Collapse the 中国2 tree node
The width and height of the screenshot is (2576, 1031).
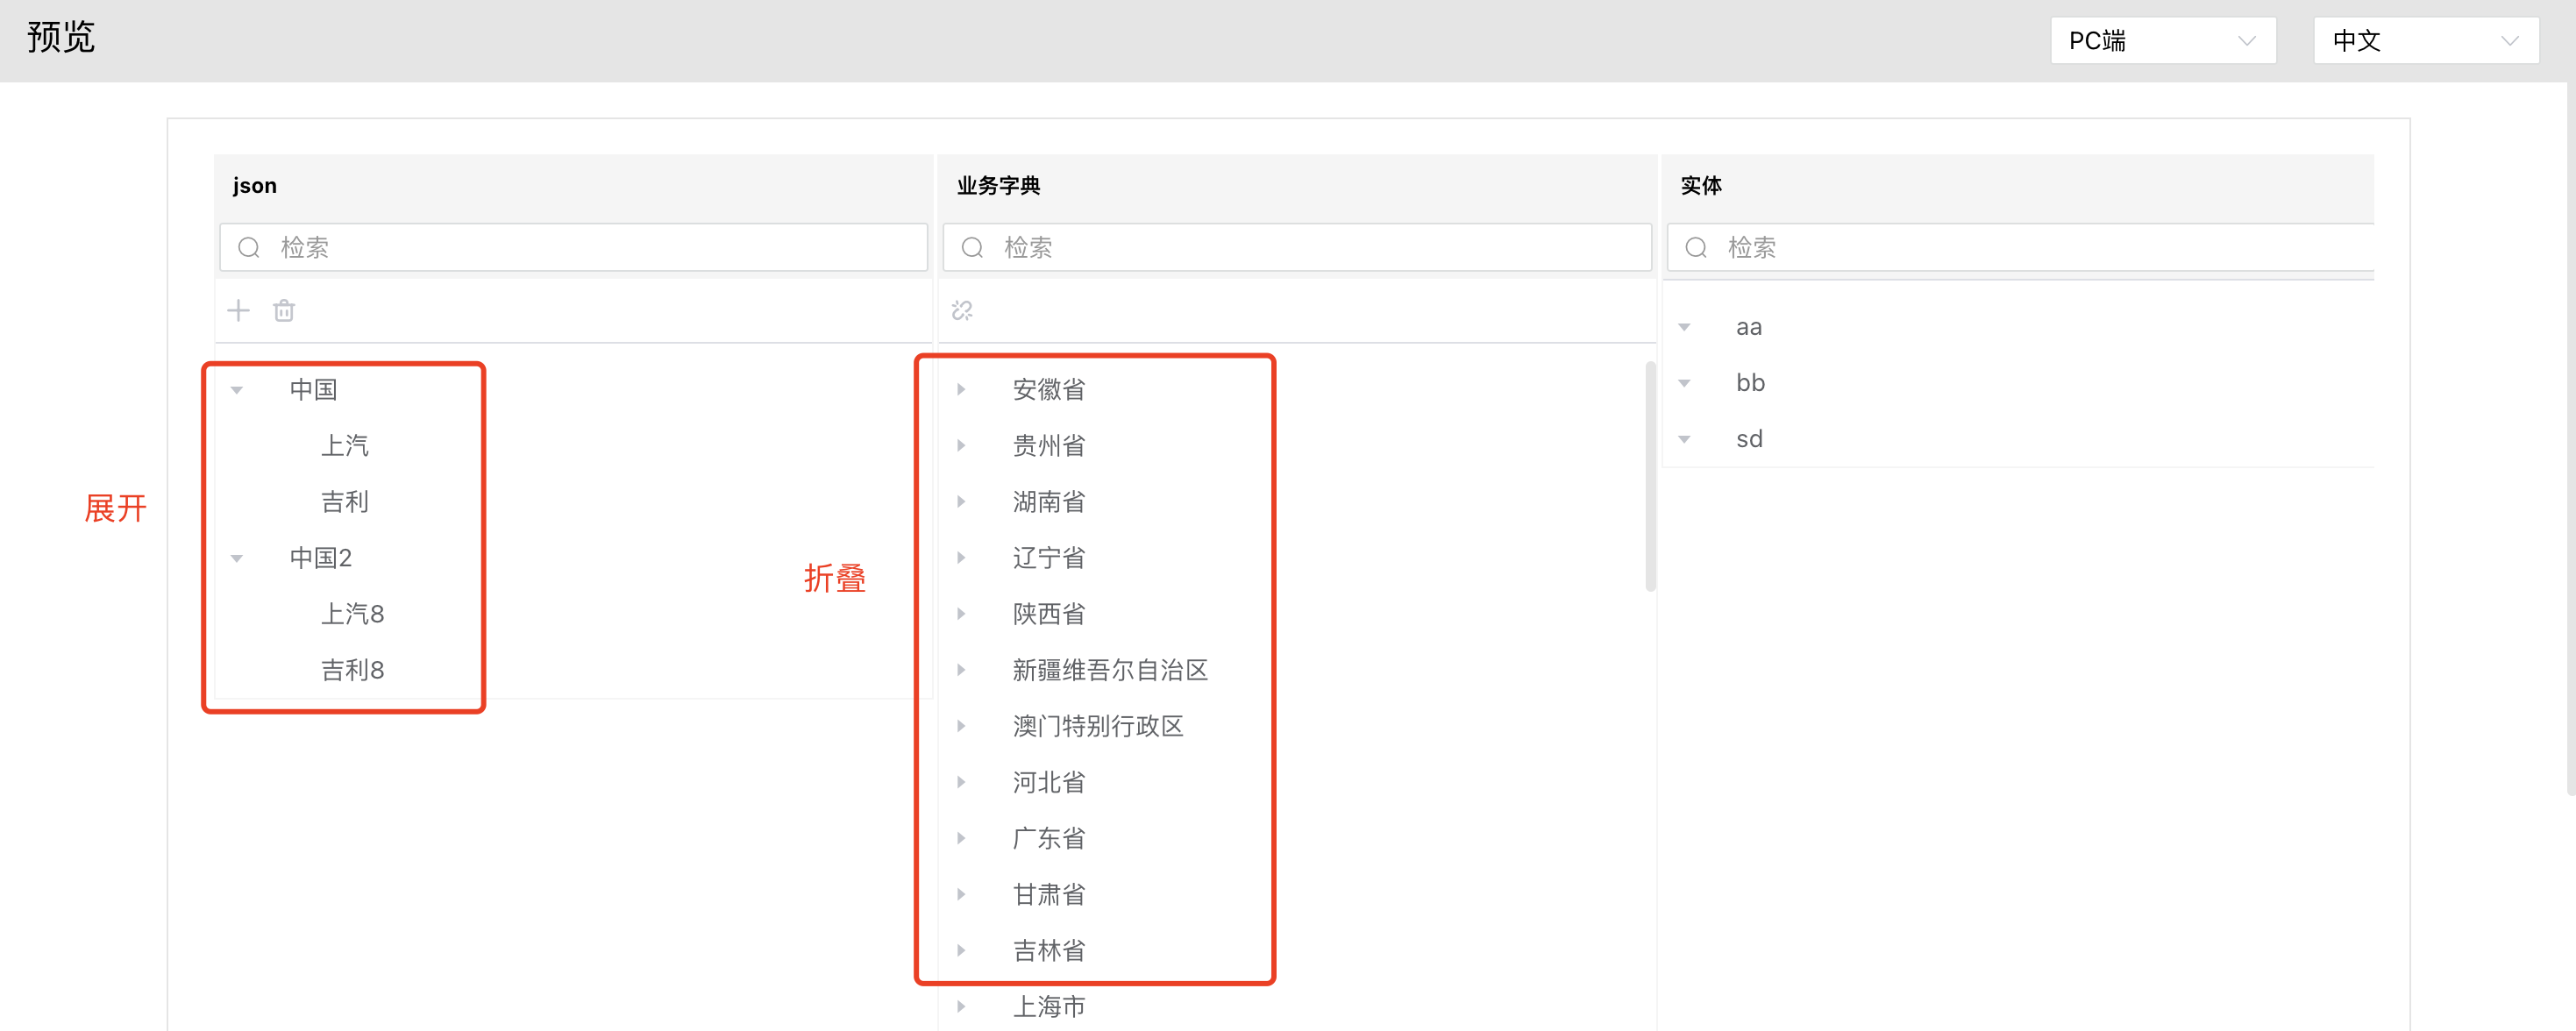tap(237, 558)
